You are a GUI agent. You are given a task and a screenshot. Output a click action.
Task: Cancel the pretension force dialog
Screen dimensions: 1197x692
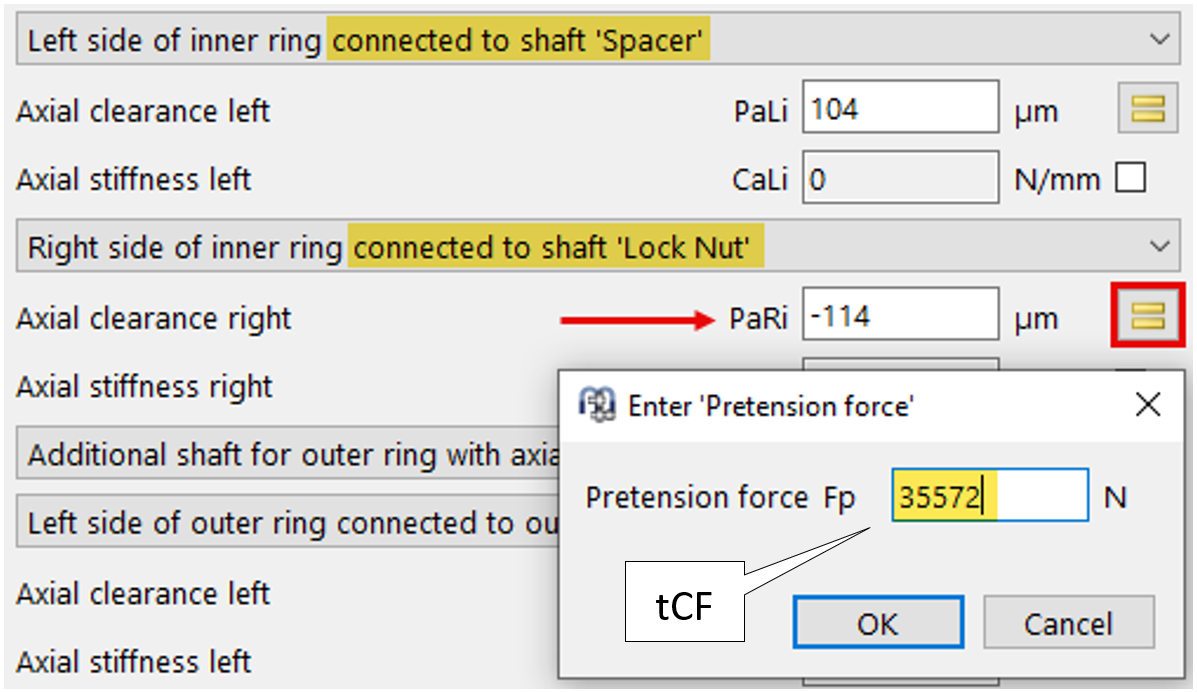click(x=1068, y=623)
